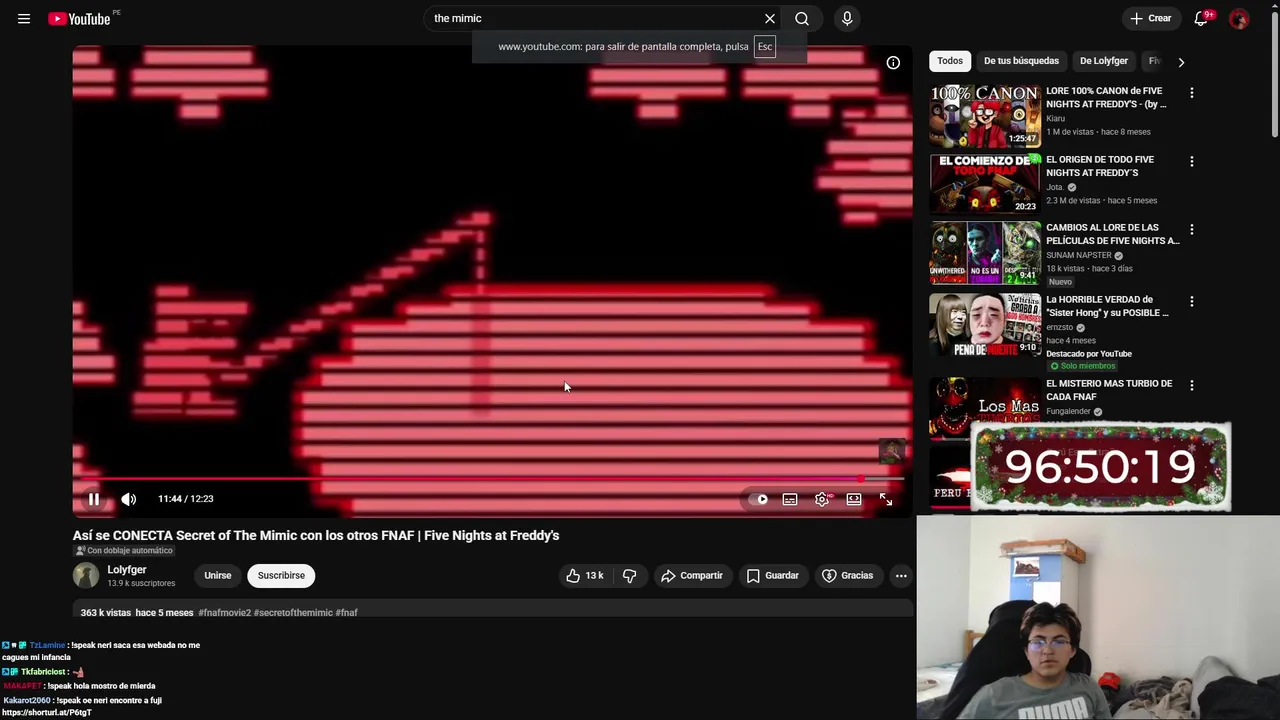The height and width of the screenshot is (720, 1280).
Task: Like the video with 13 k
Action: [585, 576]
